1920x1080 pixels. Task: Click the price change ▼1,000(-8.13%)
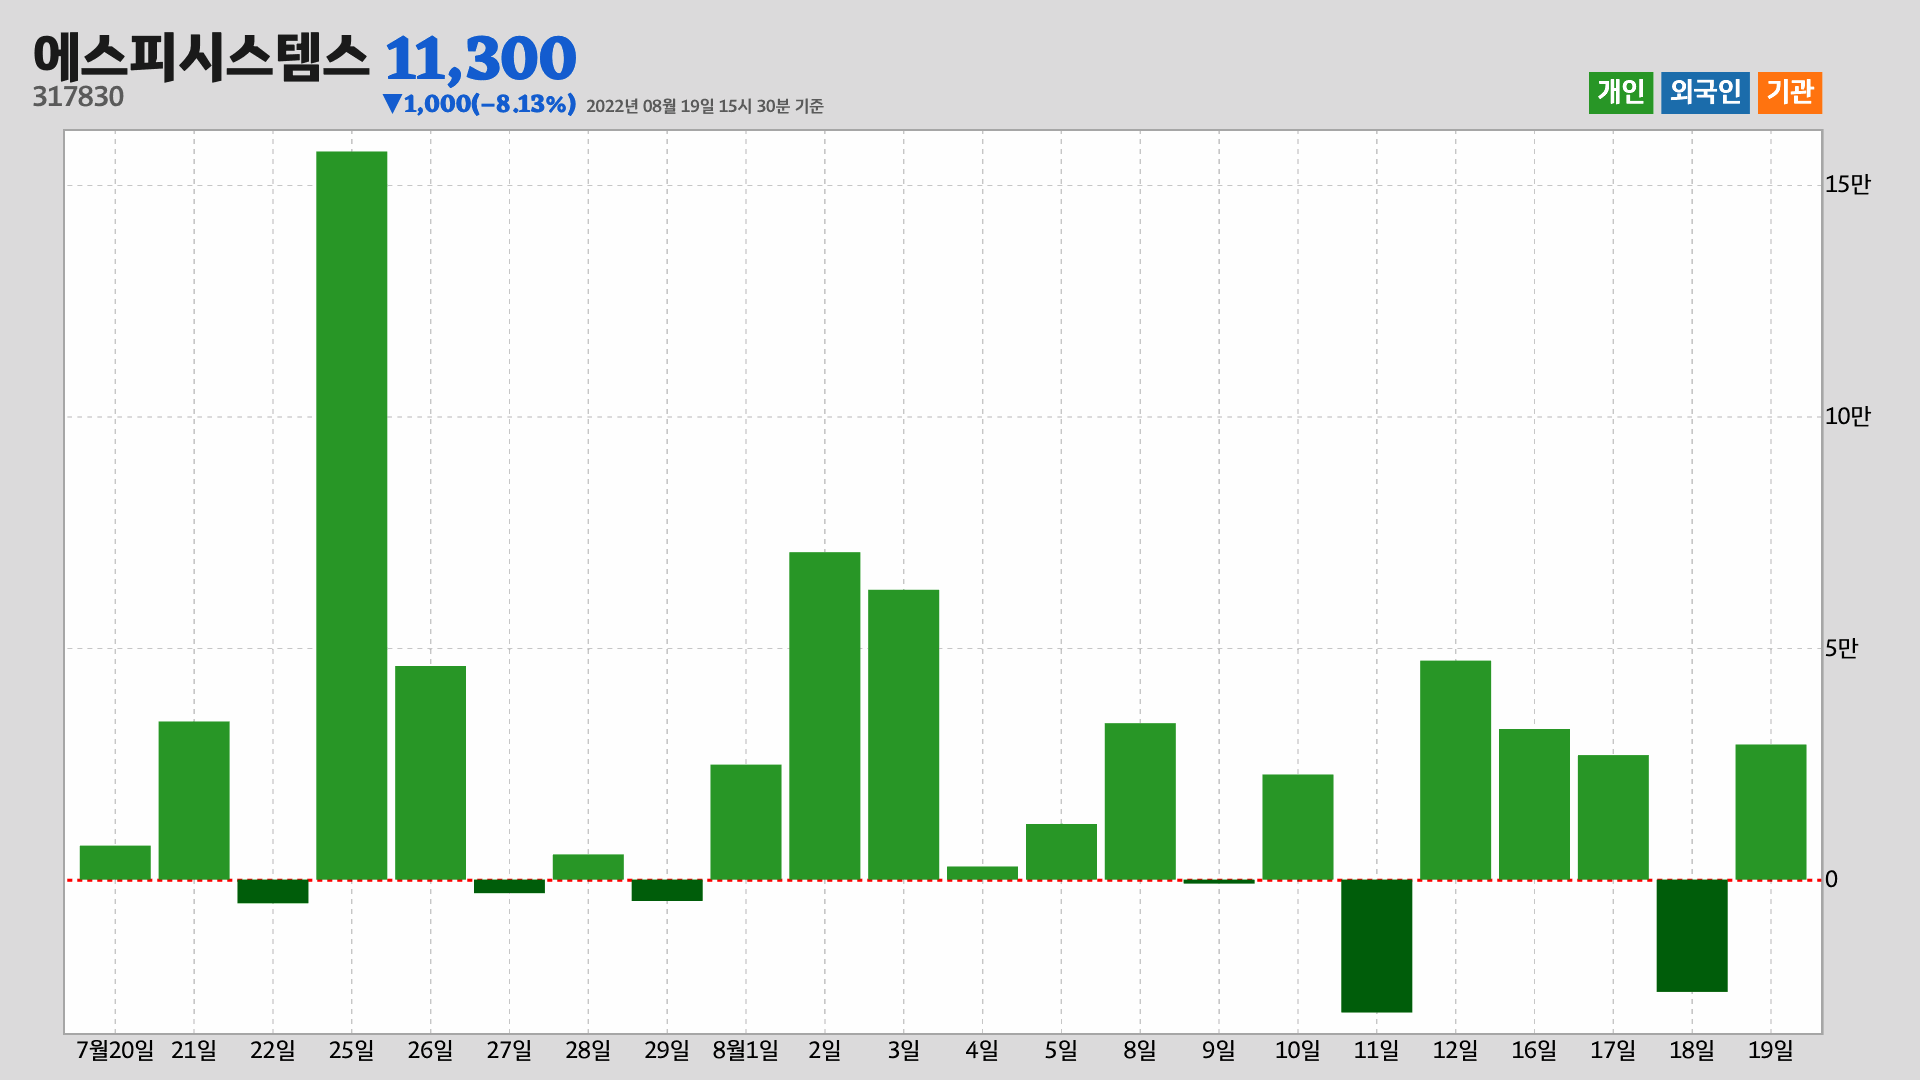(479, 104)
